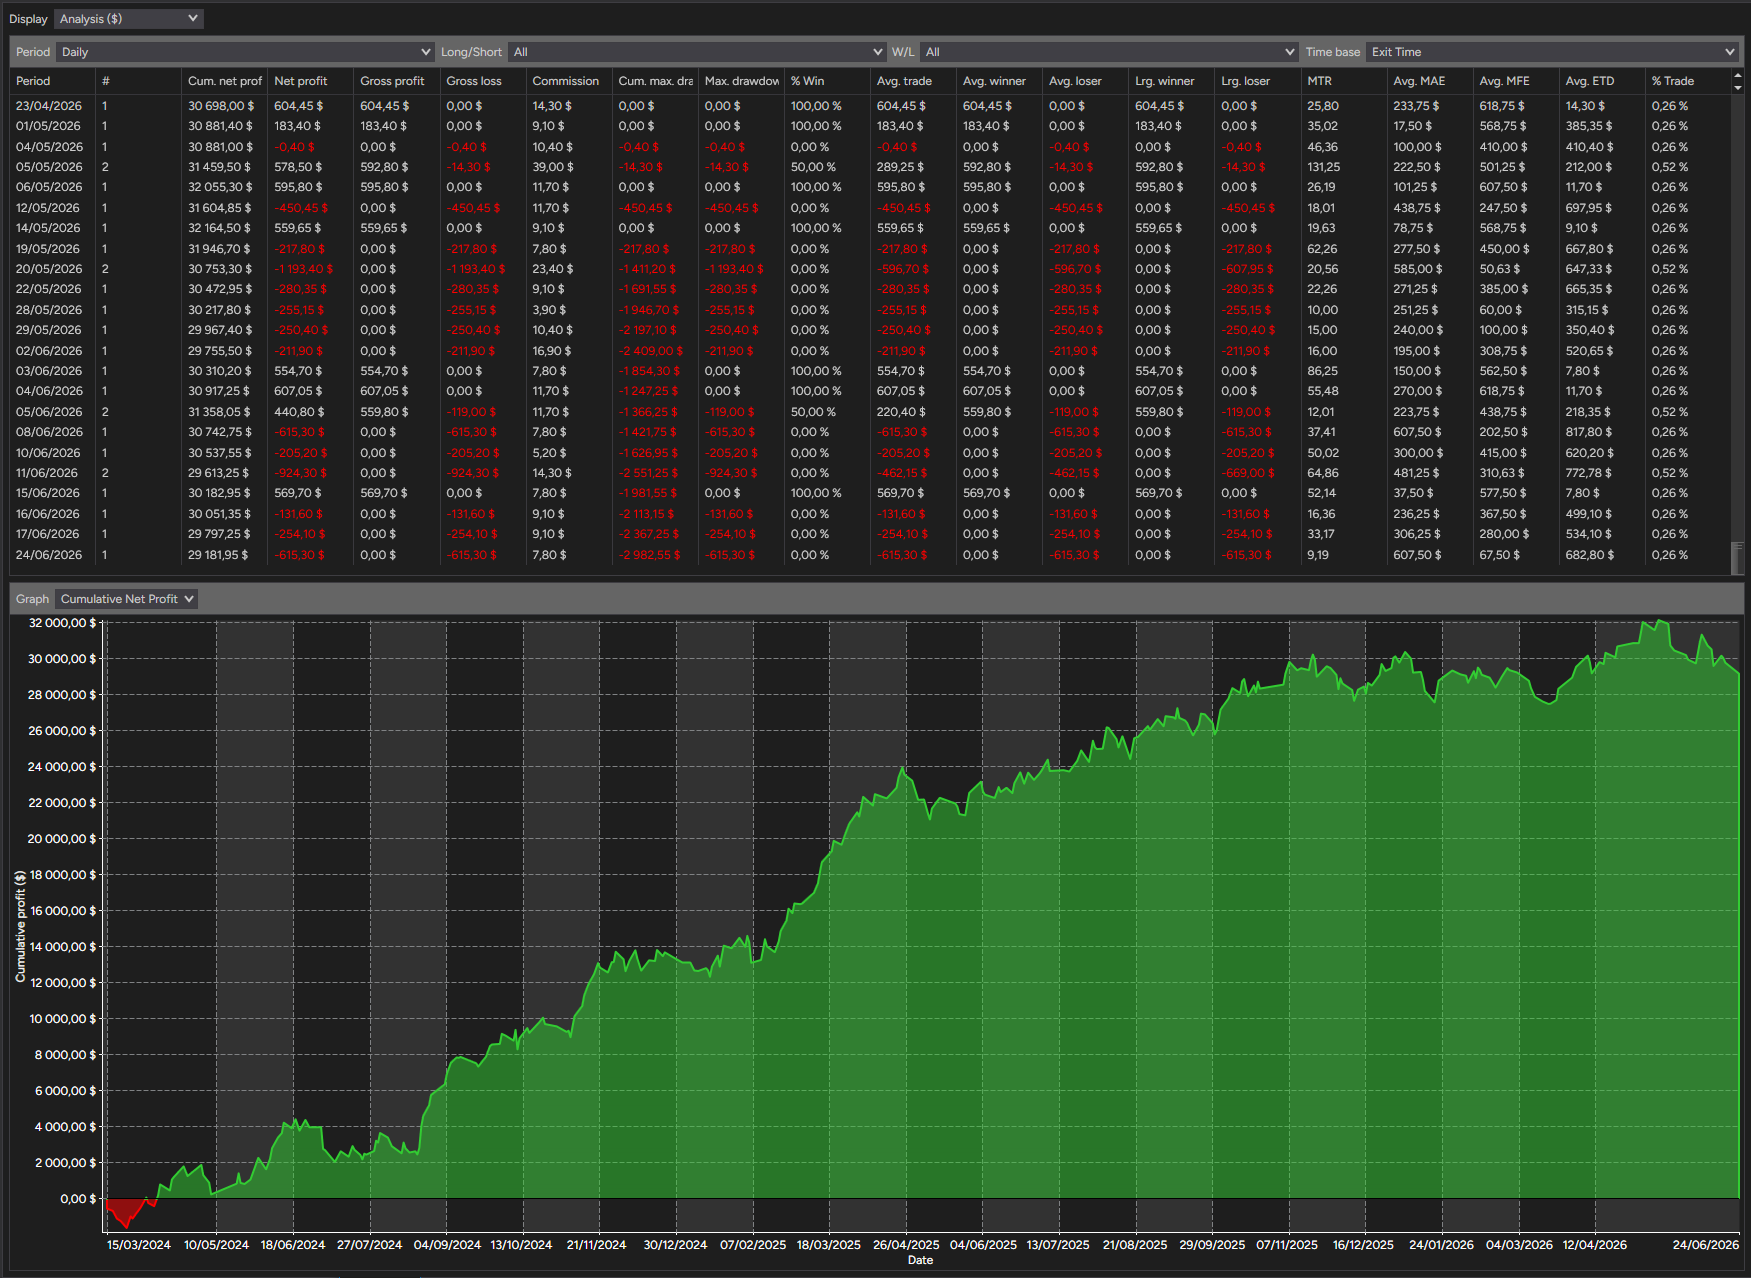Select the 11/06/2026 period row

(870, 473)
